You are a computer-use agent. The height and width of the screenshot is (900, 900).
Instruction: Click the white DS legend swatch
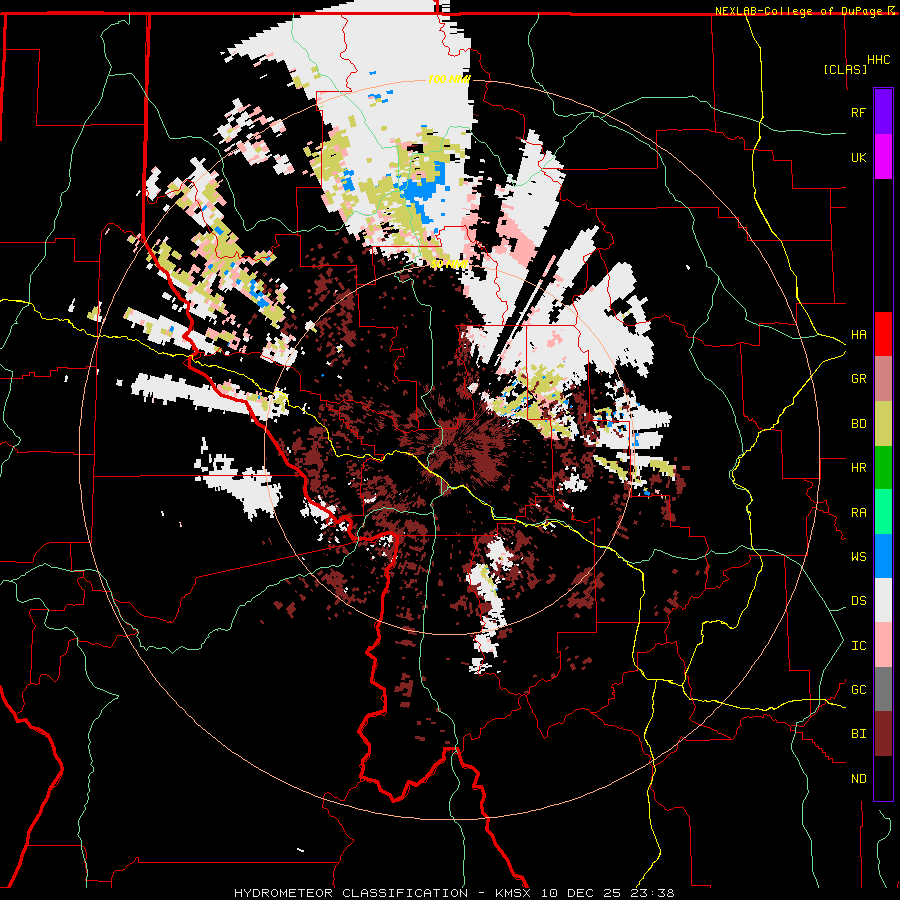point(883,600)
